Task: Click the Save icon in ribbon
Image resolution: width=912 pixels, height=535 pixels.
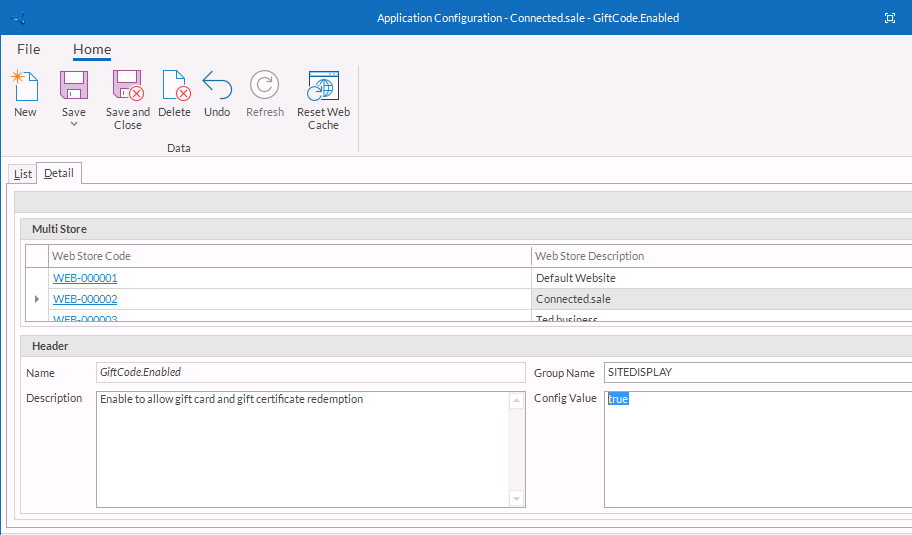Action: pos(74,85)
